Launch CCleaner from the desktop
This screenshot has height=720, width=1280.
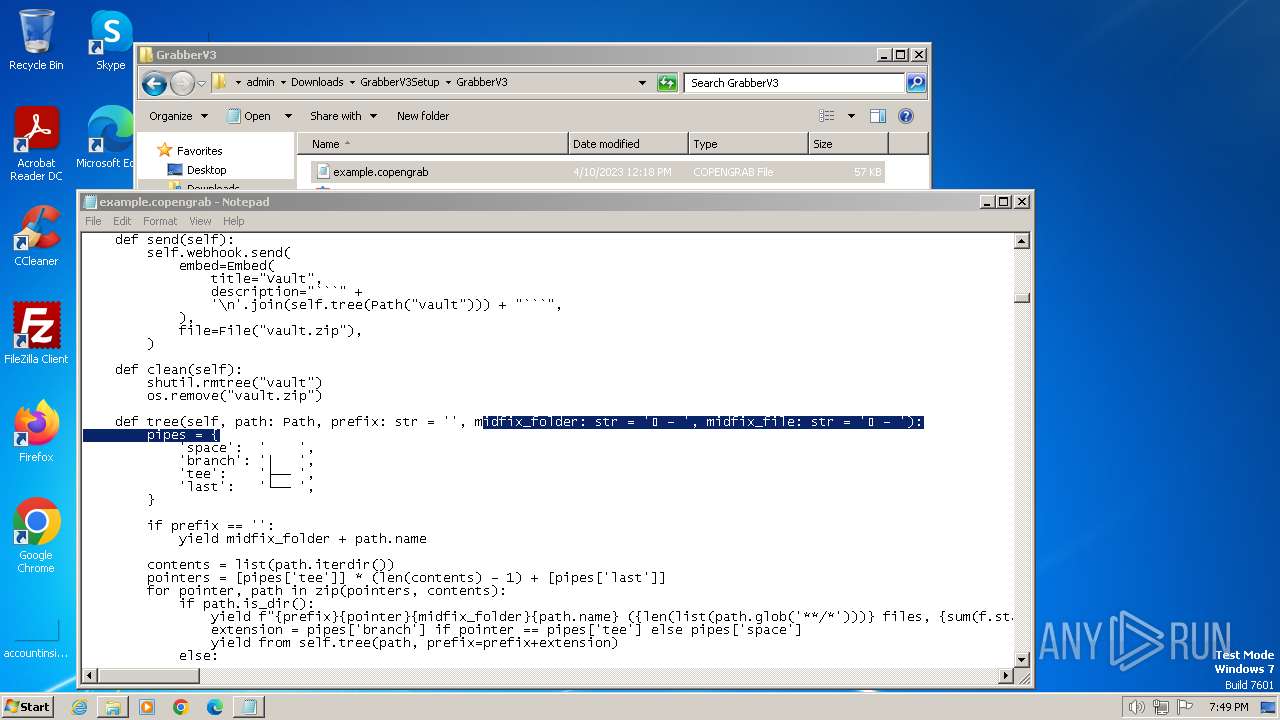(36, 236)
